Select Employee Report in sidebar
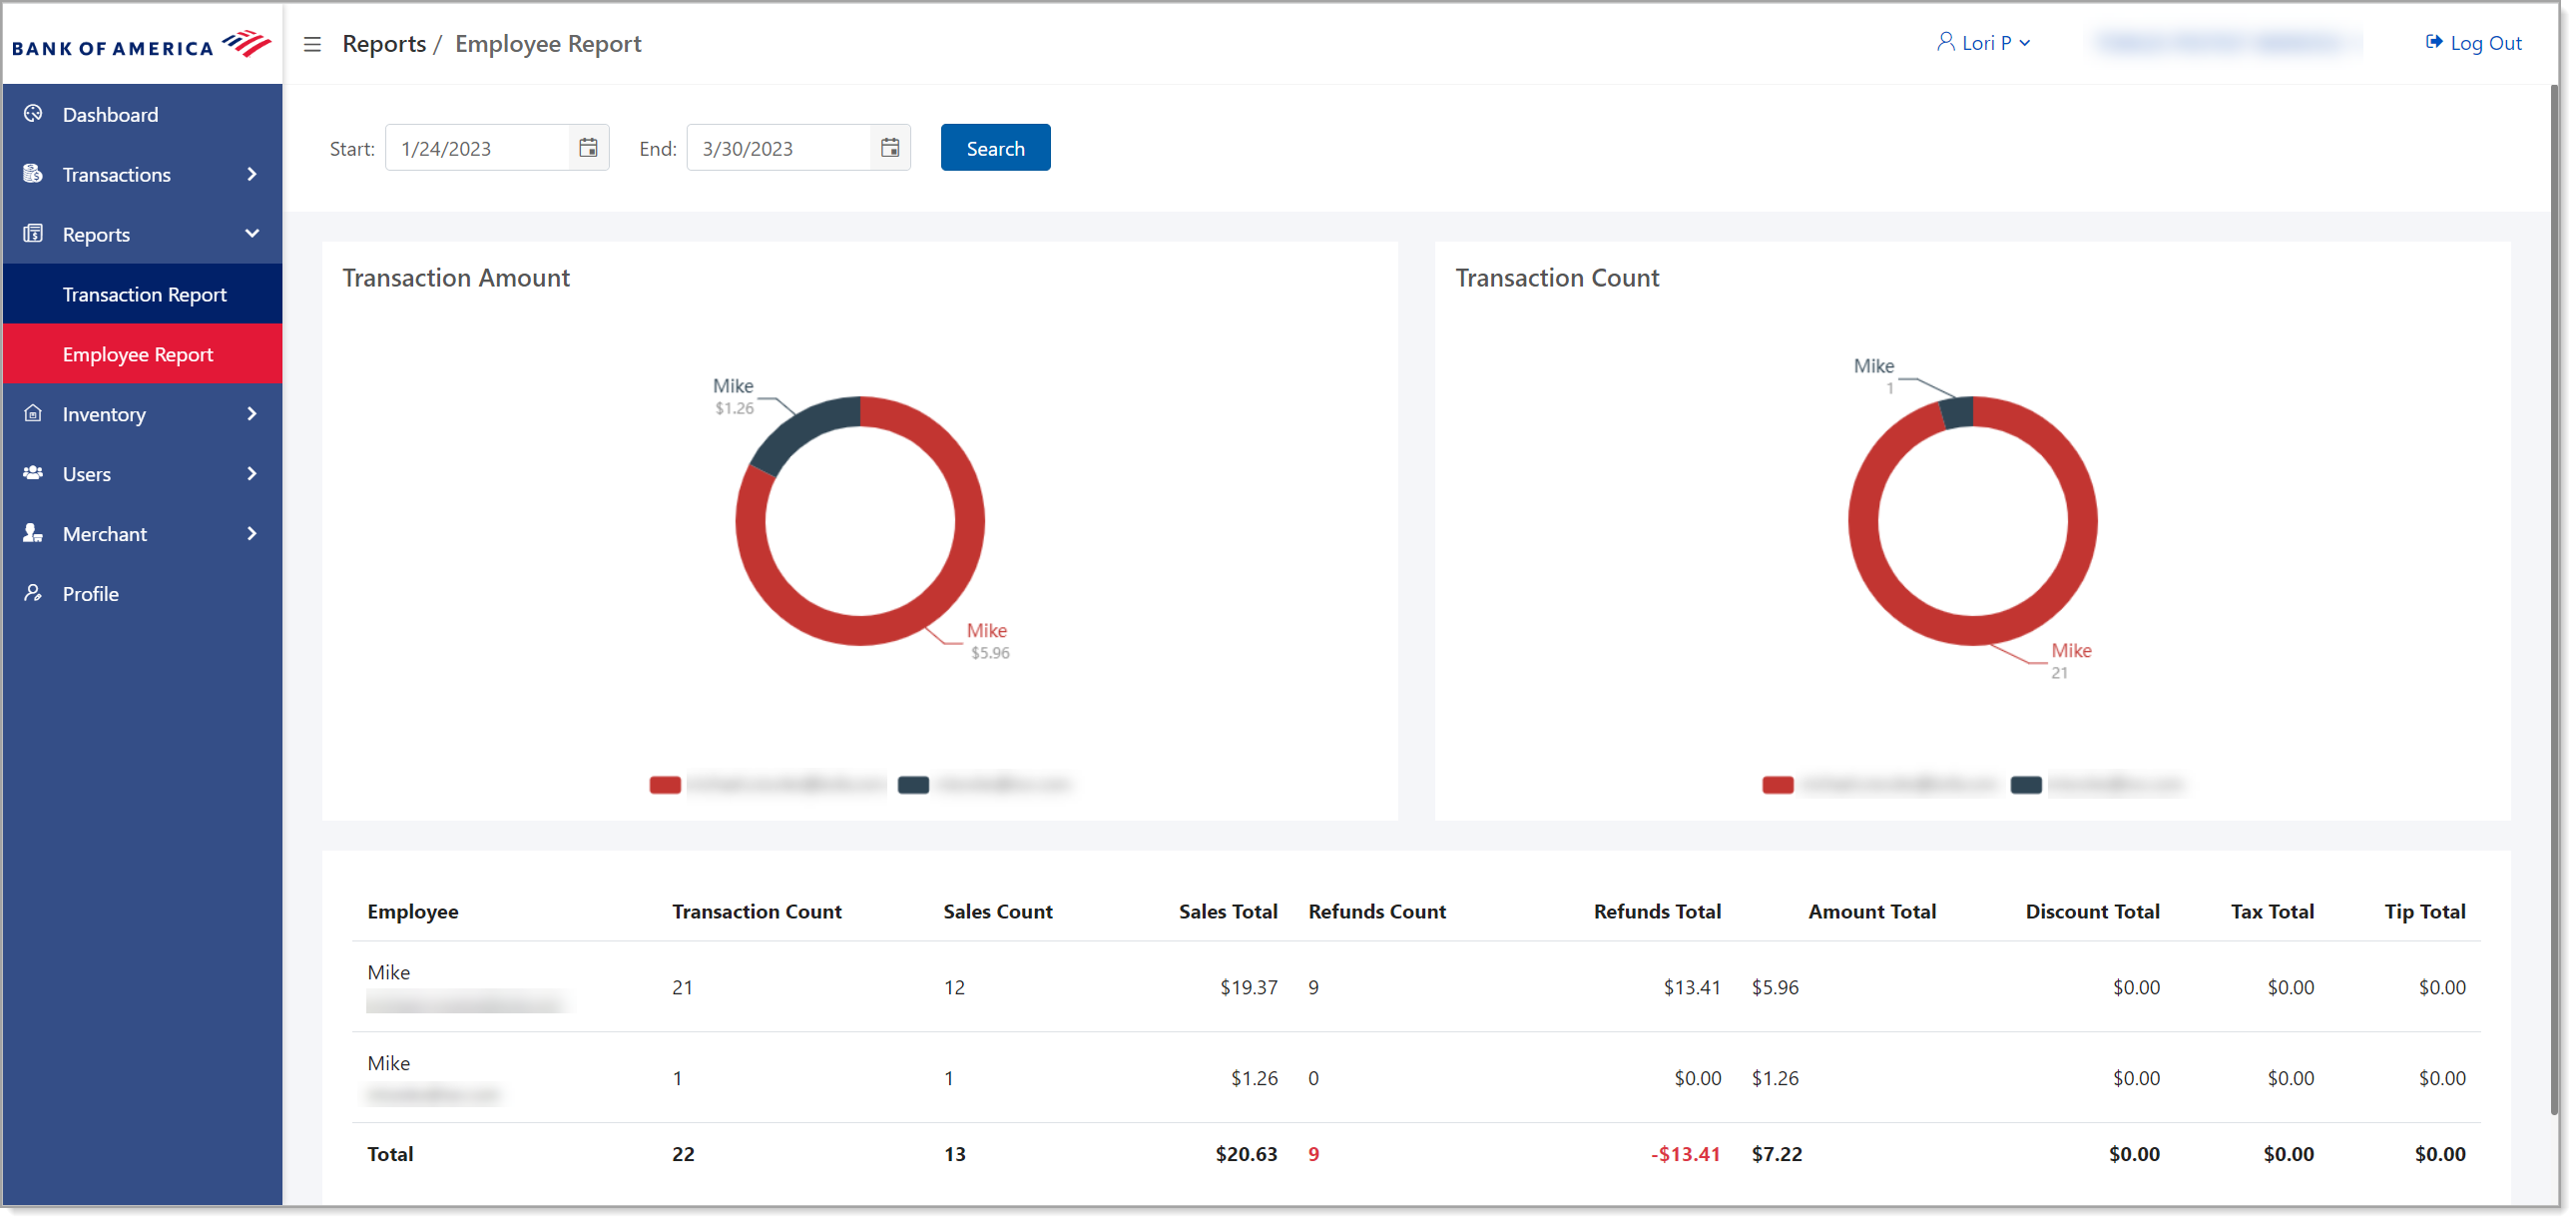The width and height of the screenshot is (2576, 1223). pos(142,354)
